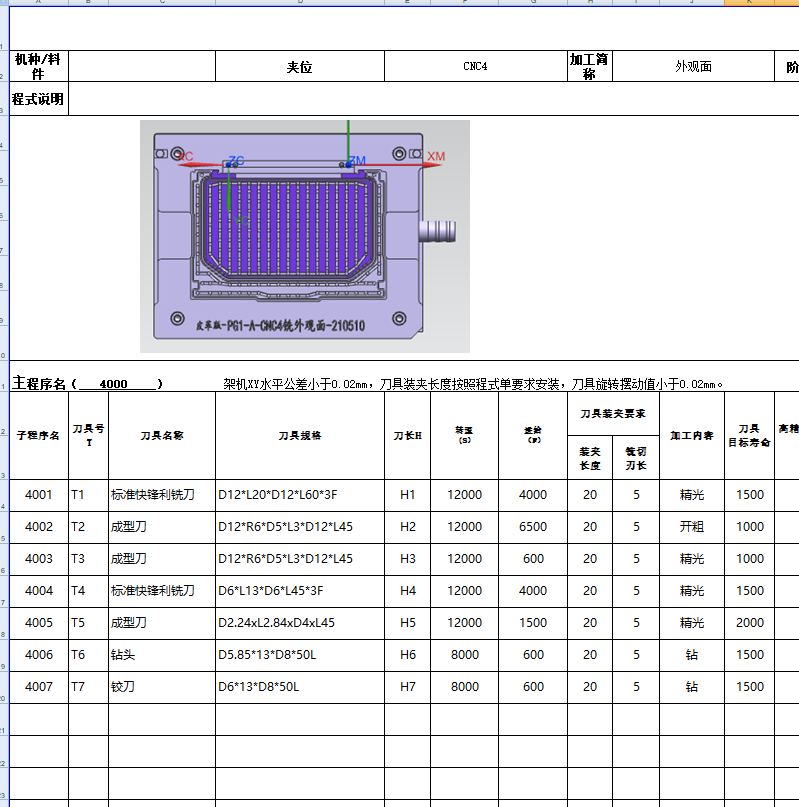Select the embedded CNC4 fixture model image

(305, 236)
